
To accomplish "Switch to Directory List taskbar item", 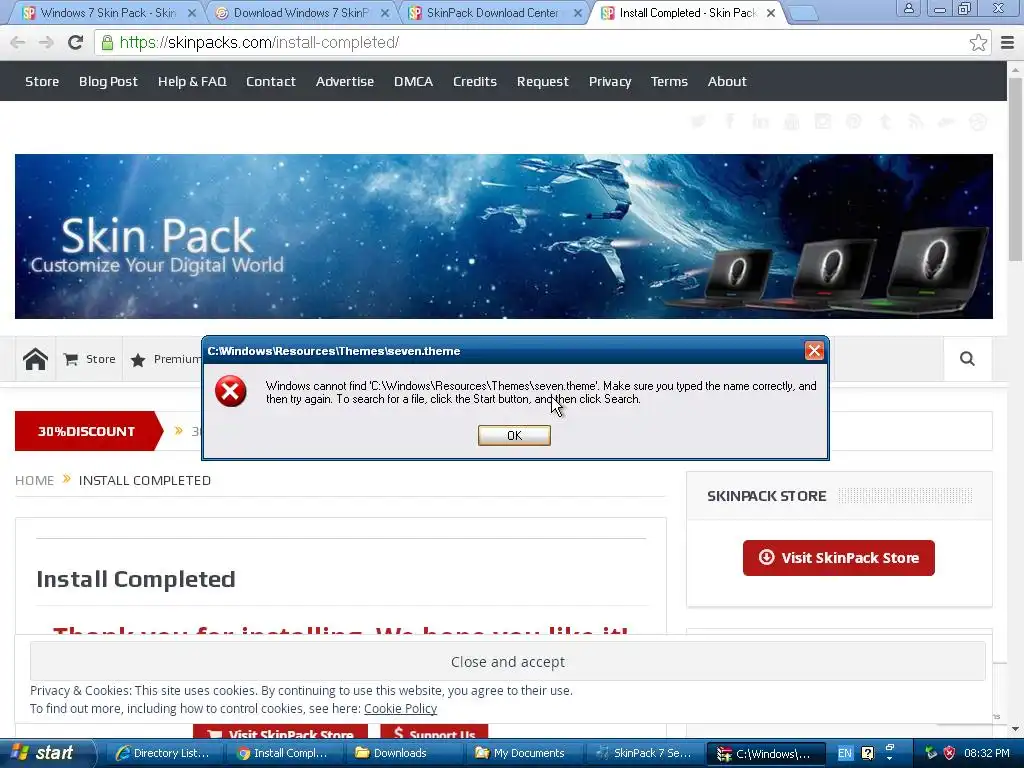I will 163,753.
